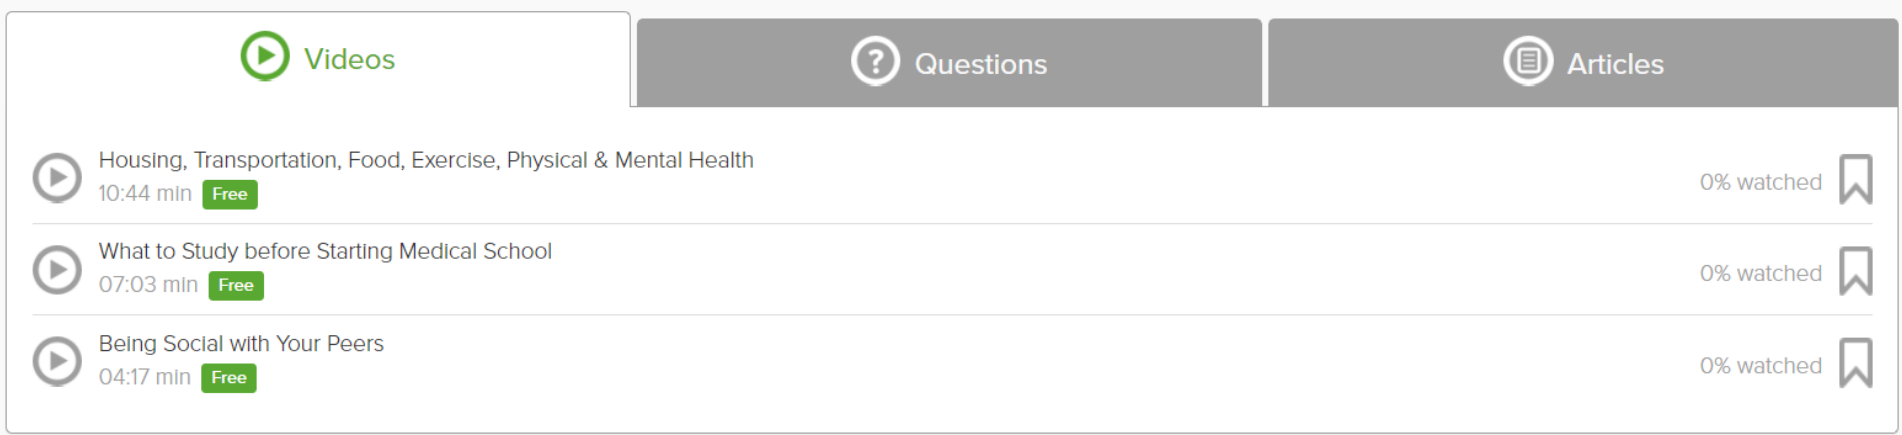Click Free badge under Housing video
The image size is (1902, 435).
(x=230, y=194)
